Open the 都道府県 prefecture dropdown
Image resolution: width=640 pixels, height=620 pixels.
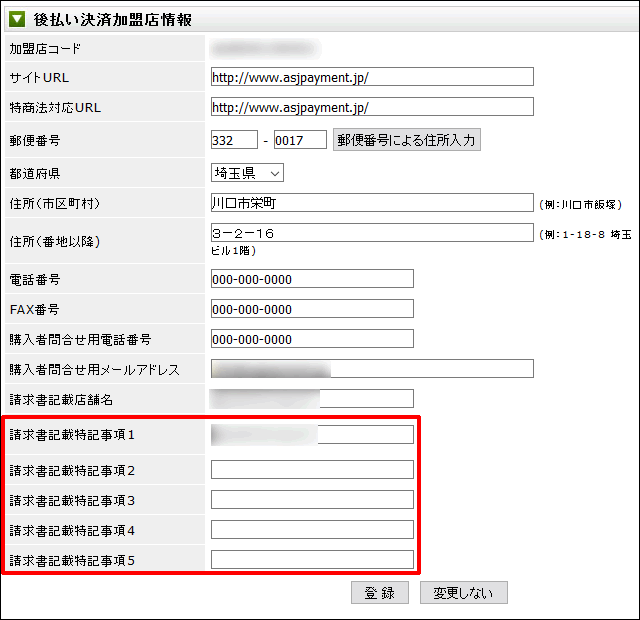(x=247, y=173)
